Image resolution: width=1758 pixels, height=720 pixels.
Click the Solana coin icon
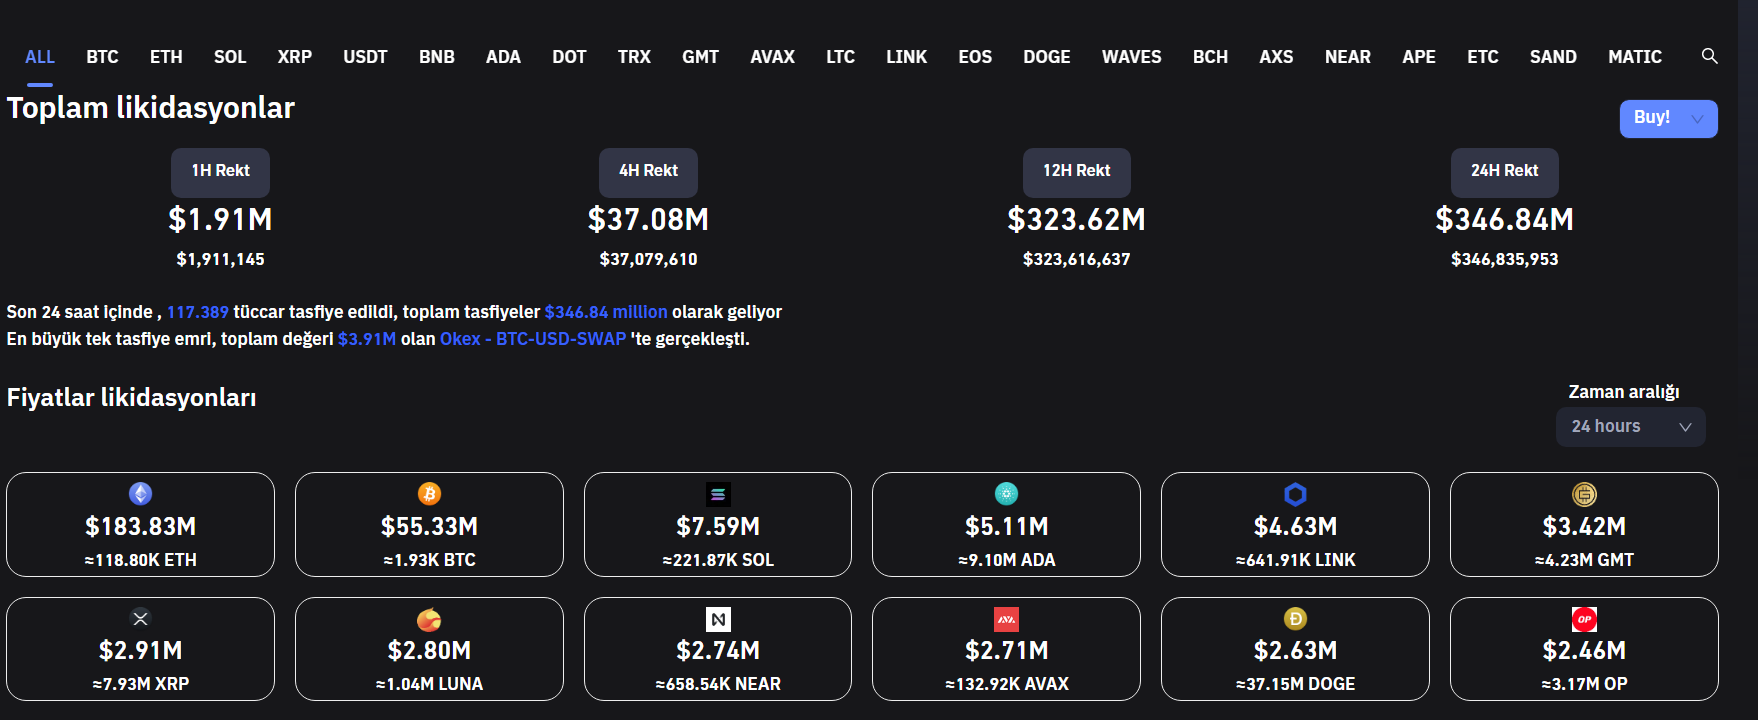click(718, 494)
